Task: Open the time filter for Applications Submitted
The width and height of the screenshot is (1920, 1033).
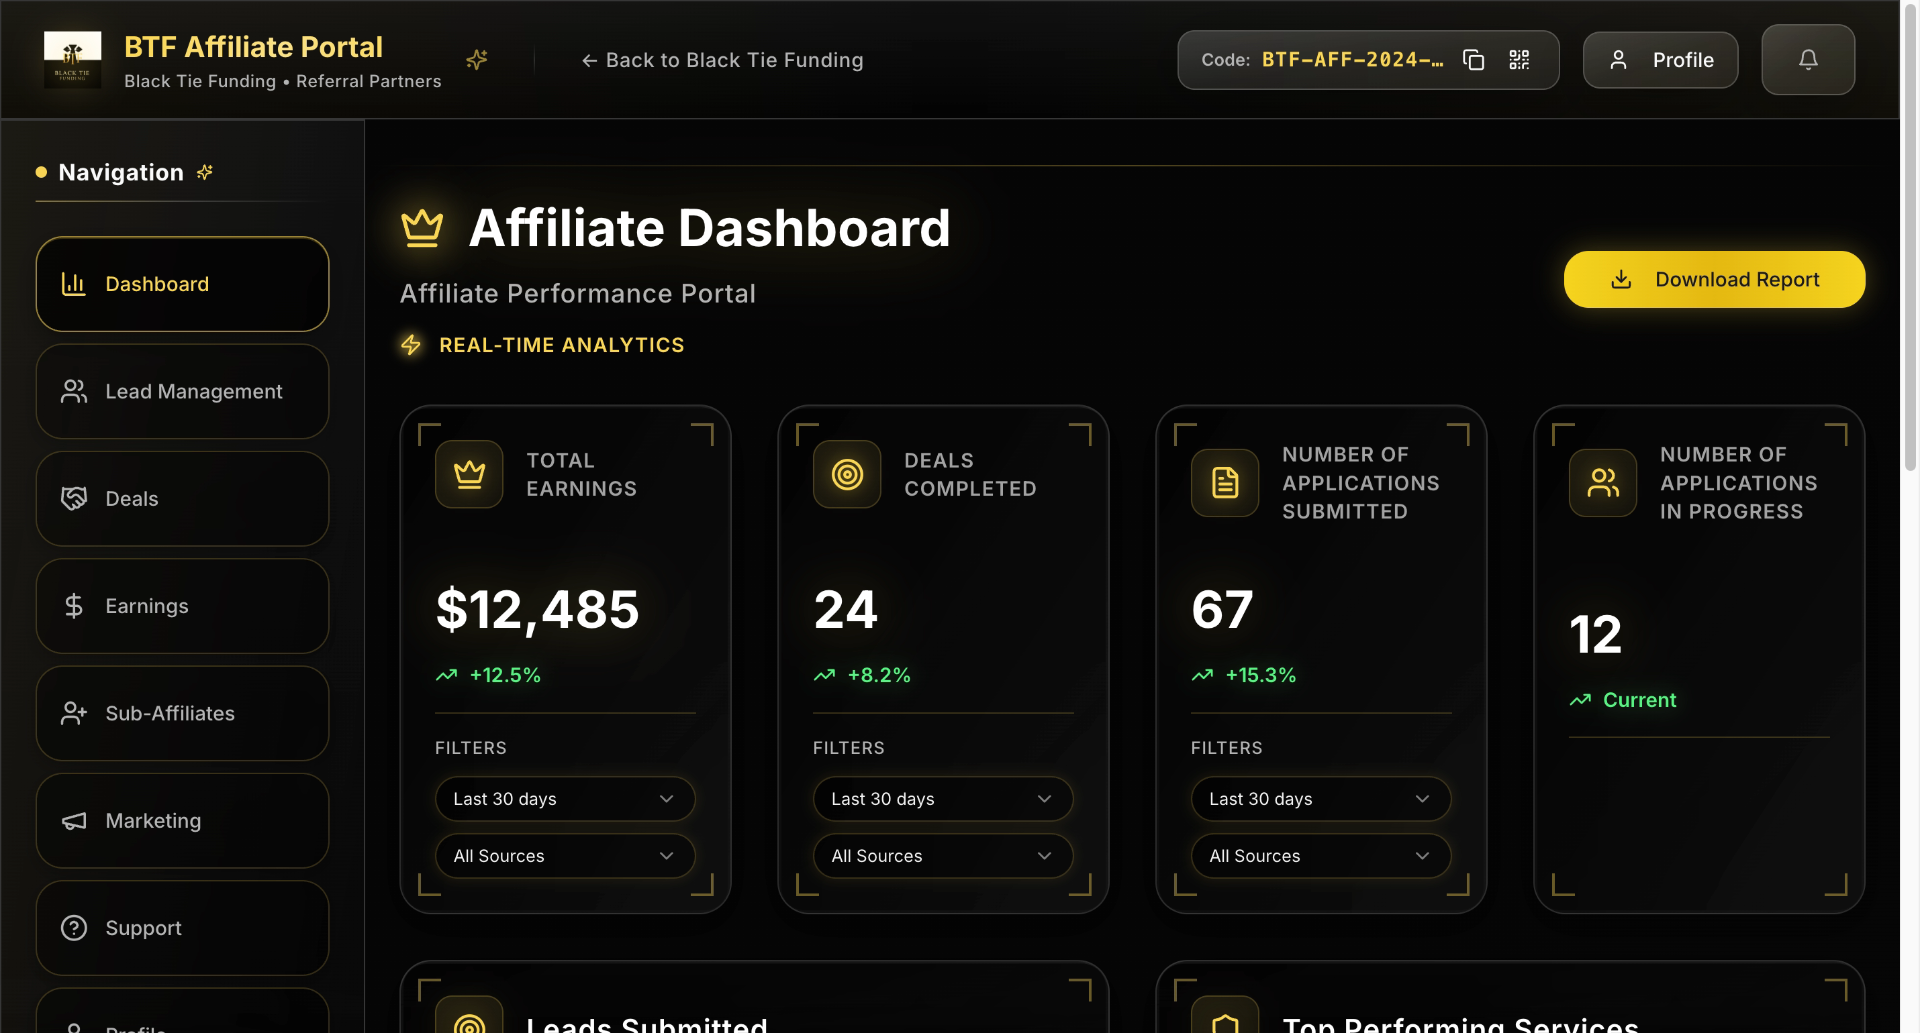Action: click(1320, 798)
